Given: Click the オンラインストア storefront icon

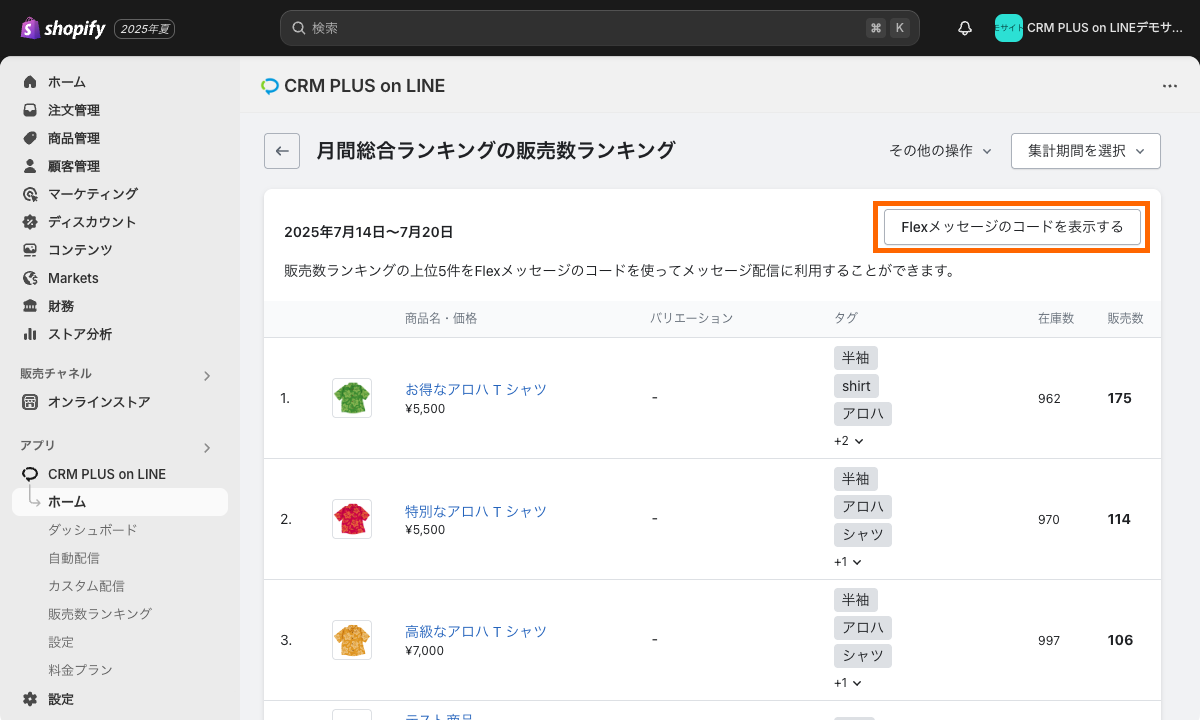Looking at the screenshot, I should 30,402.
